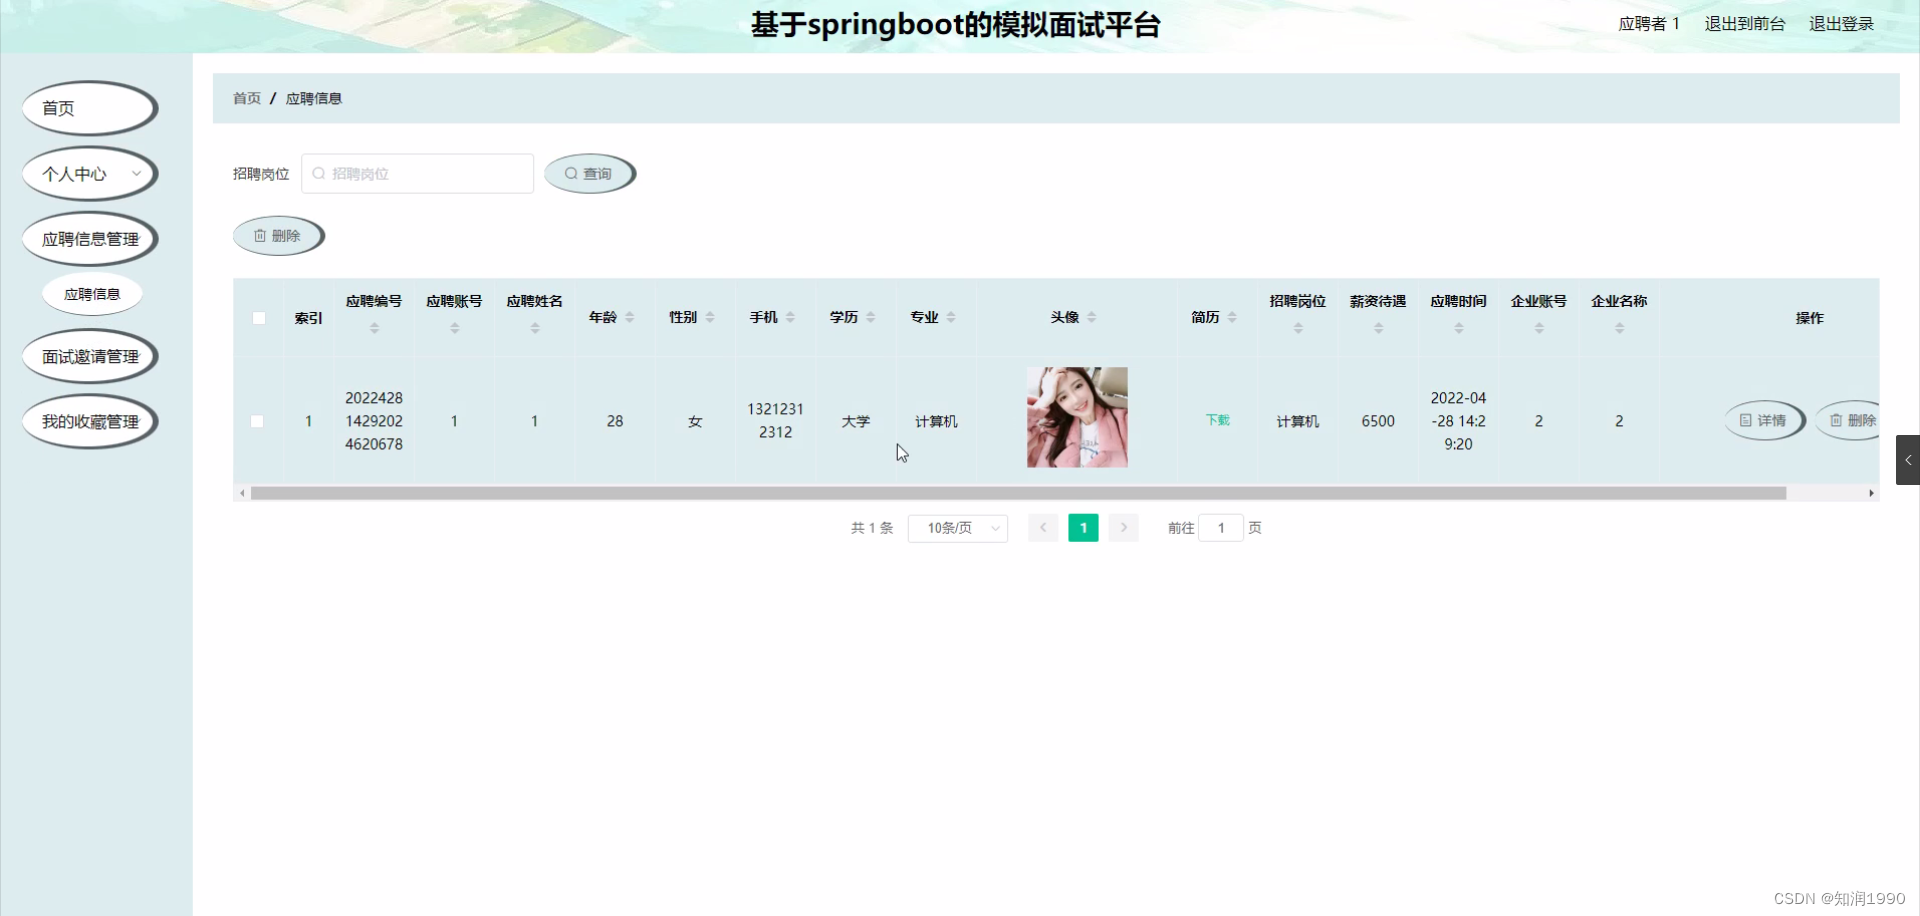Click the trash icon on the 删除 bulk button
Image resolution: width=1920 pixels, height=916 pixels.
tap(260, 236)
